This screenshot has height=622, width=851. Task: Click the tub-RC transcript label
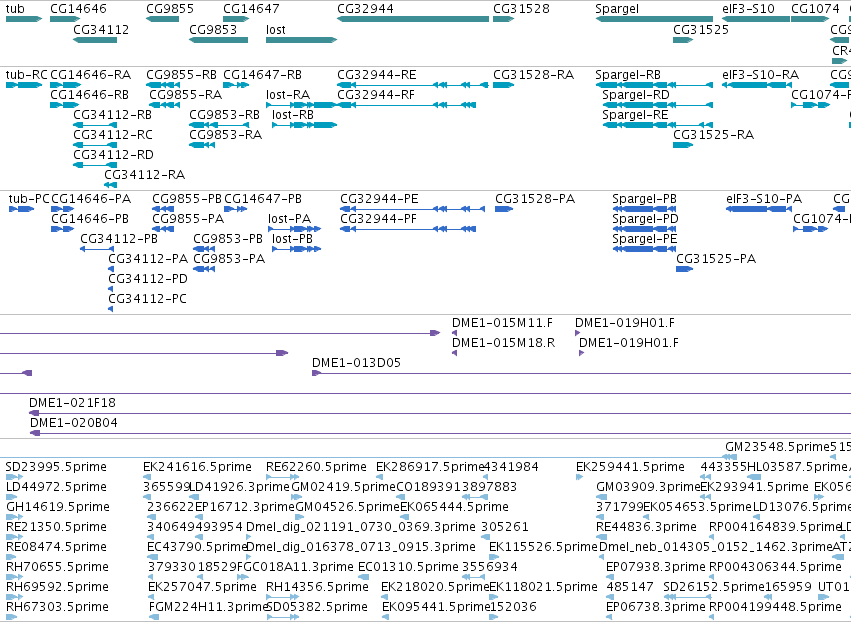click(x=27, y=75)
